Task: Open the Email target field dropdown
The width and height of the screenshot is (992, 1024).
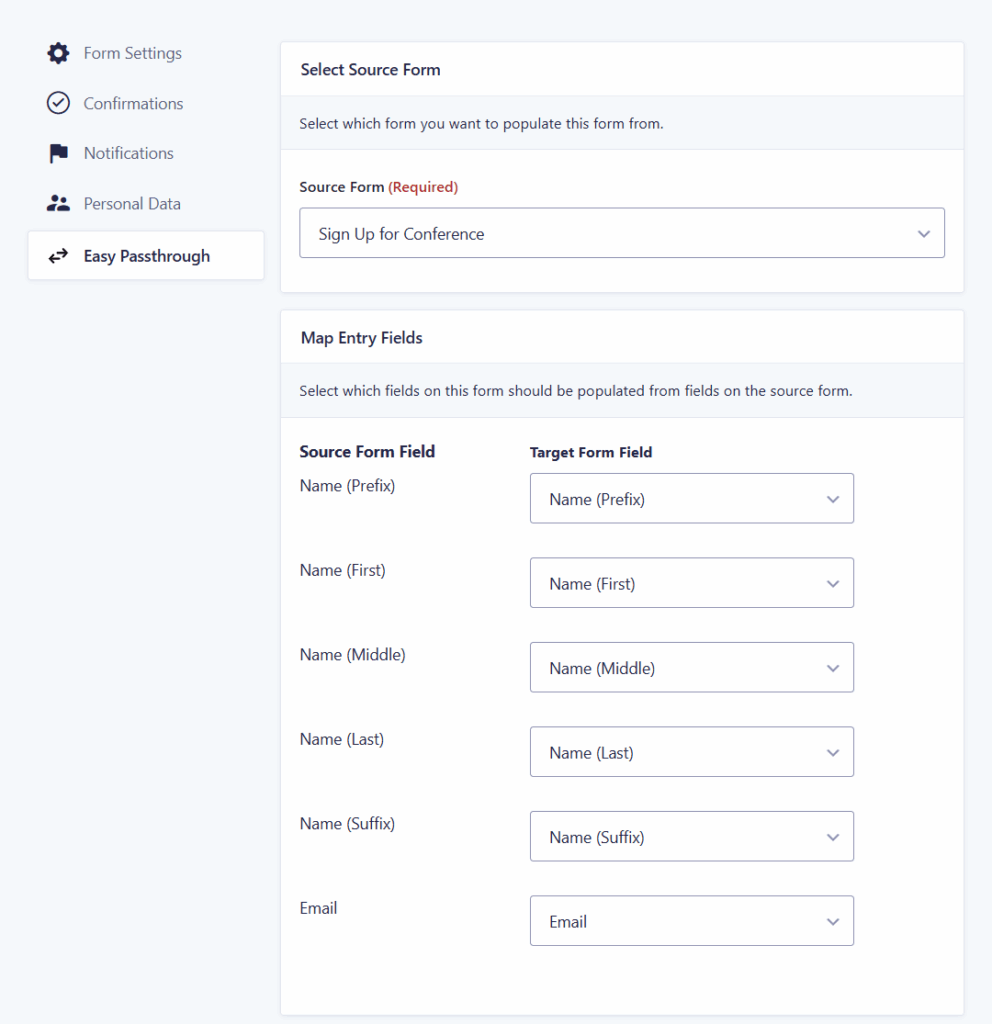Action: coord(692,921)
